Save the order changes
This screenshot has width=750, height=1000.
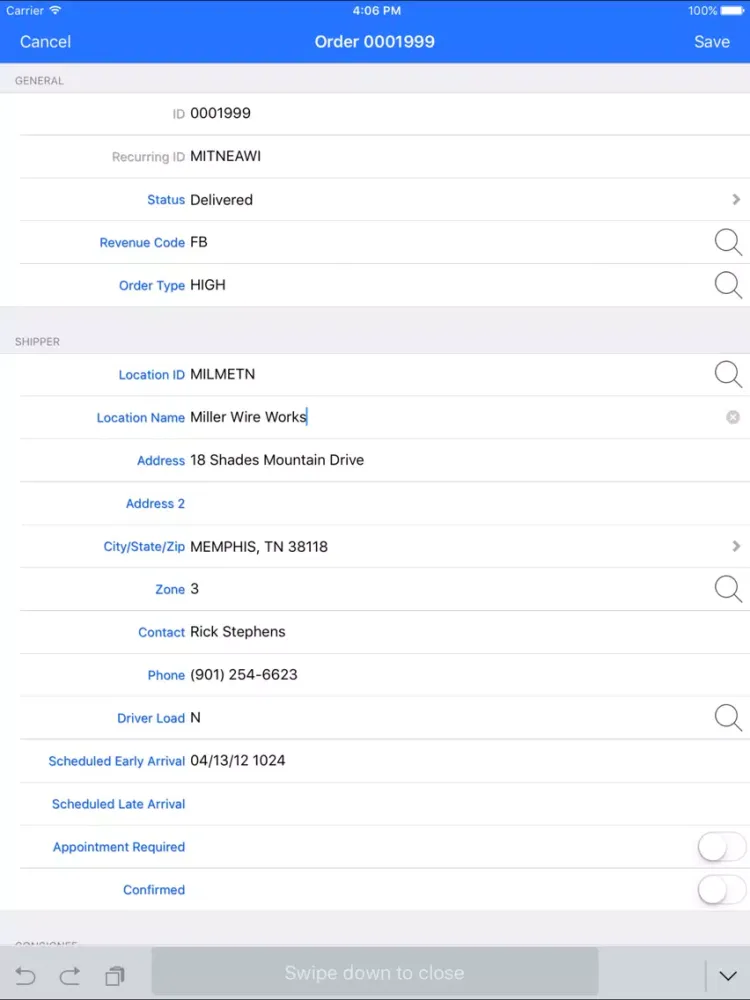712,41
